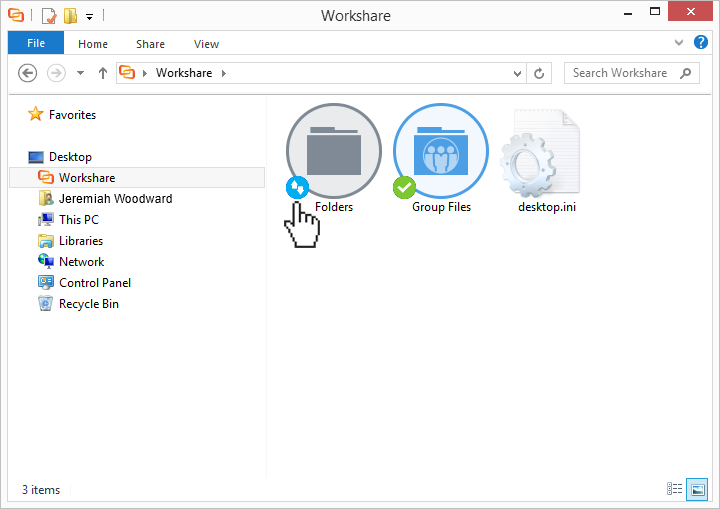The height and width of the screenshot is (509, 720).
Task: Open the Share ribbon tab
Action: coord(151,44)
